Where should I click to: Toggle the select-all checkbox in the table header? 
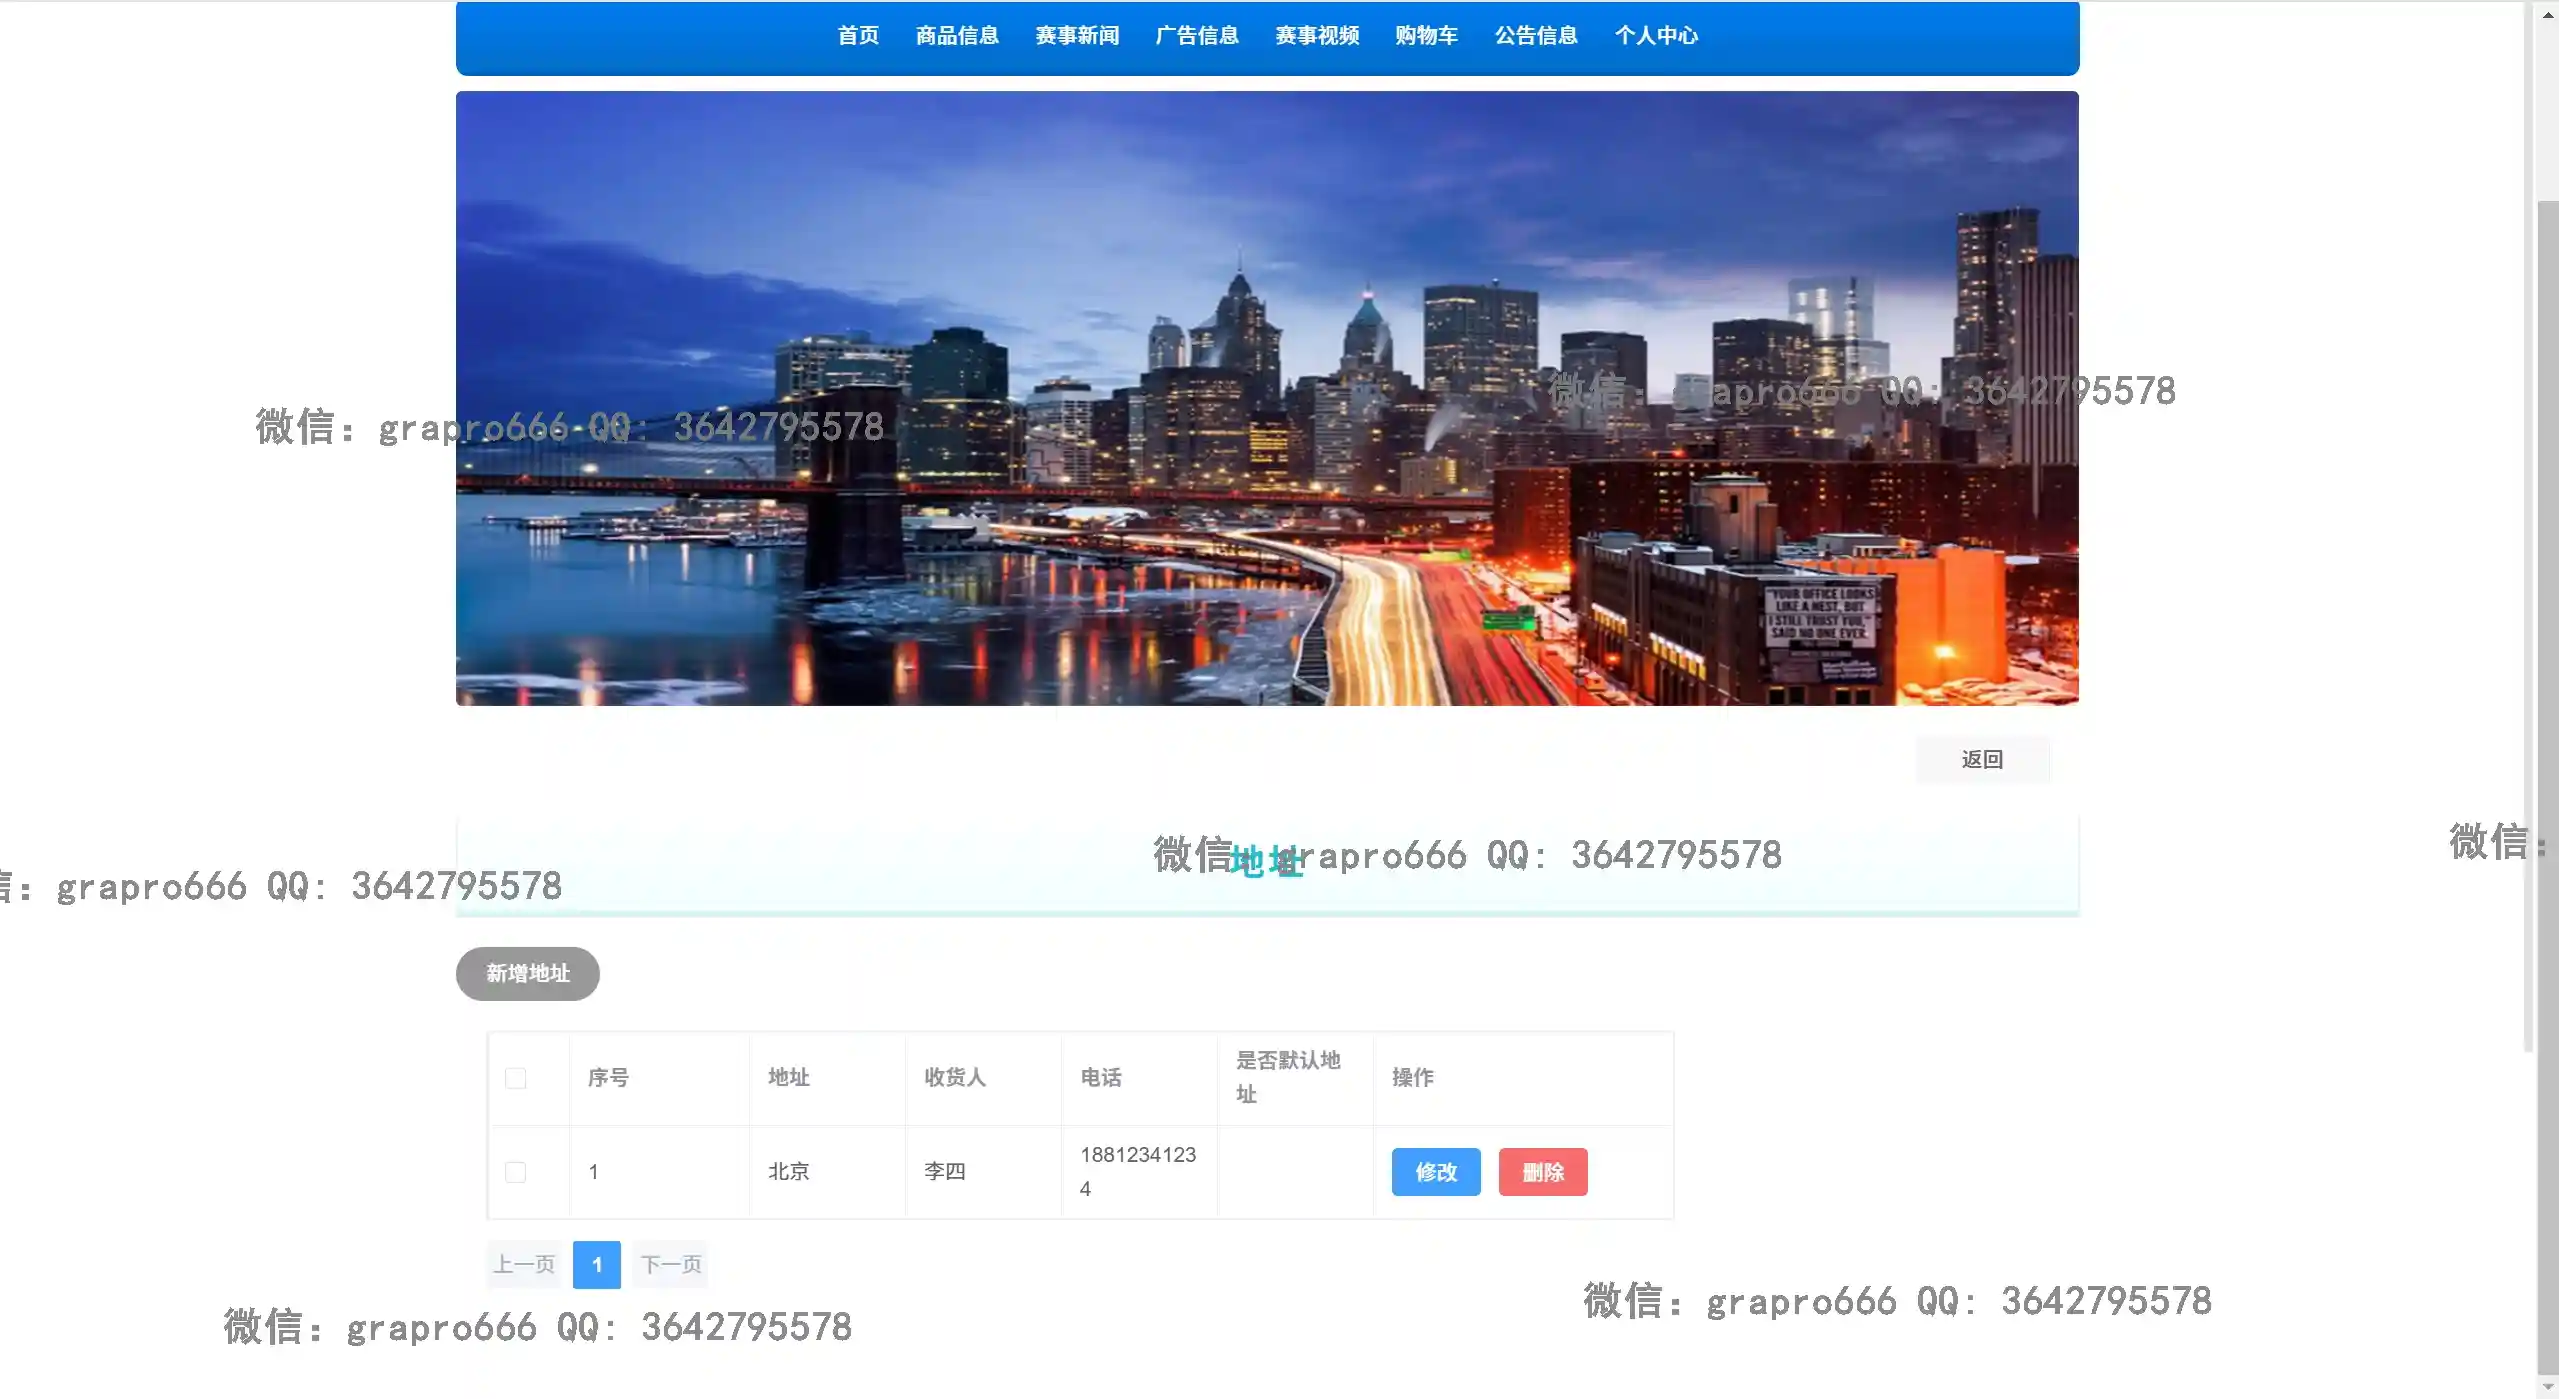(516, 1078)
